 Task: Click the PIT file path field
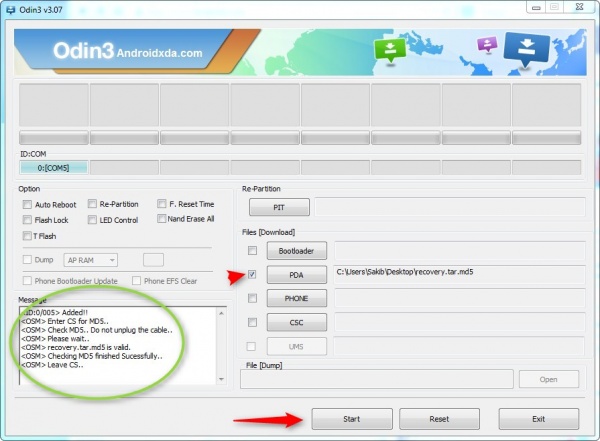(450, 207)
